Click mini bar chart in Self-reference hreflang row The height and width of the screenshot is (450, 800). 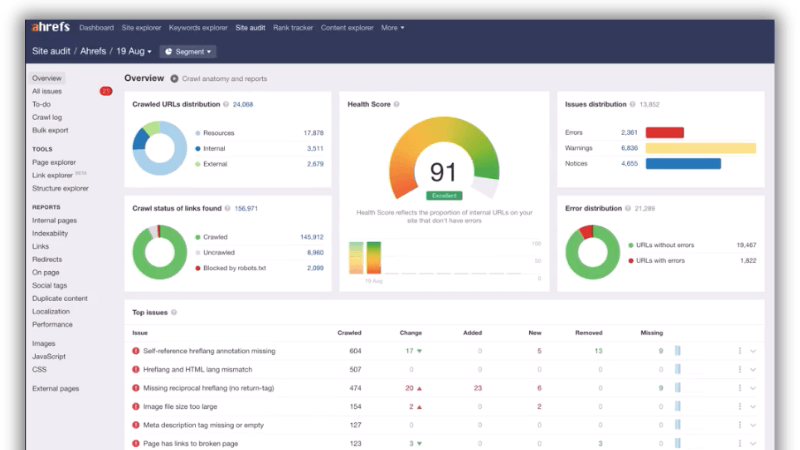[678, 351]
